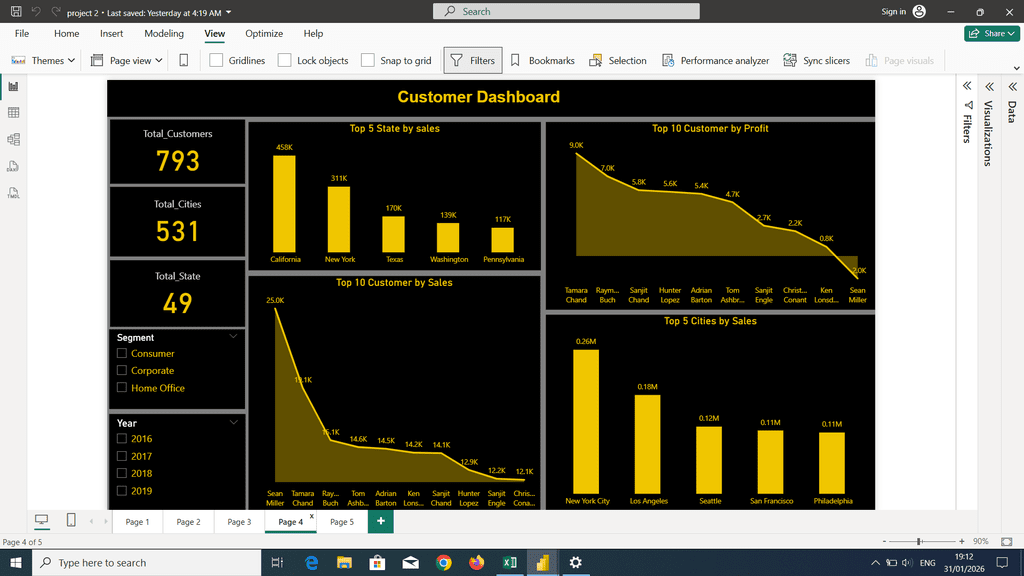Open Model view icon in left sidebar

tap(14, 140)
